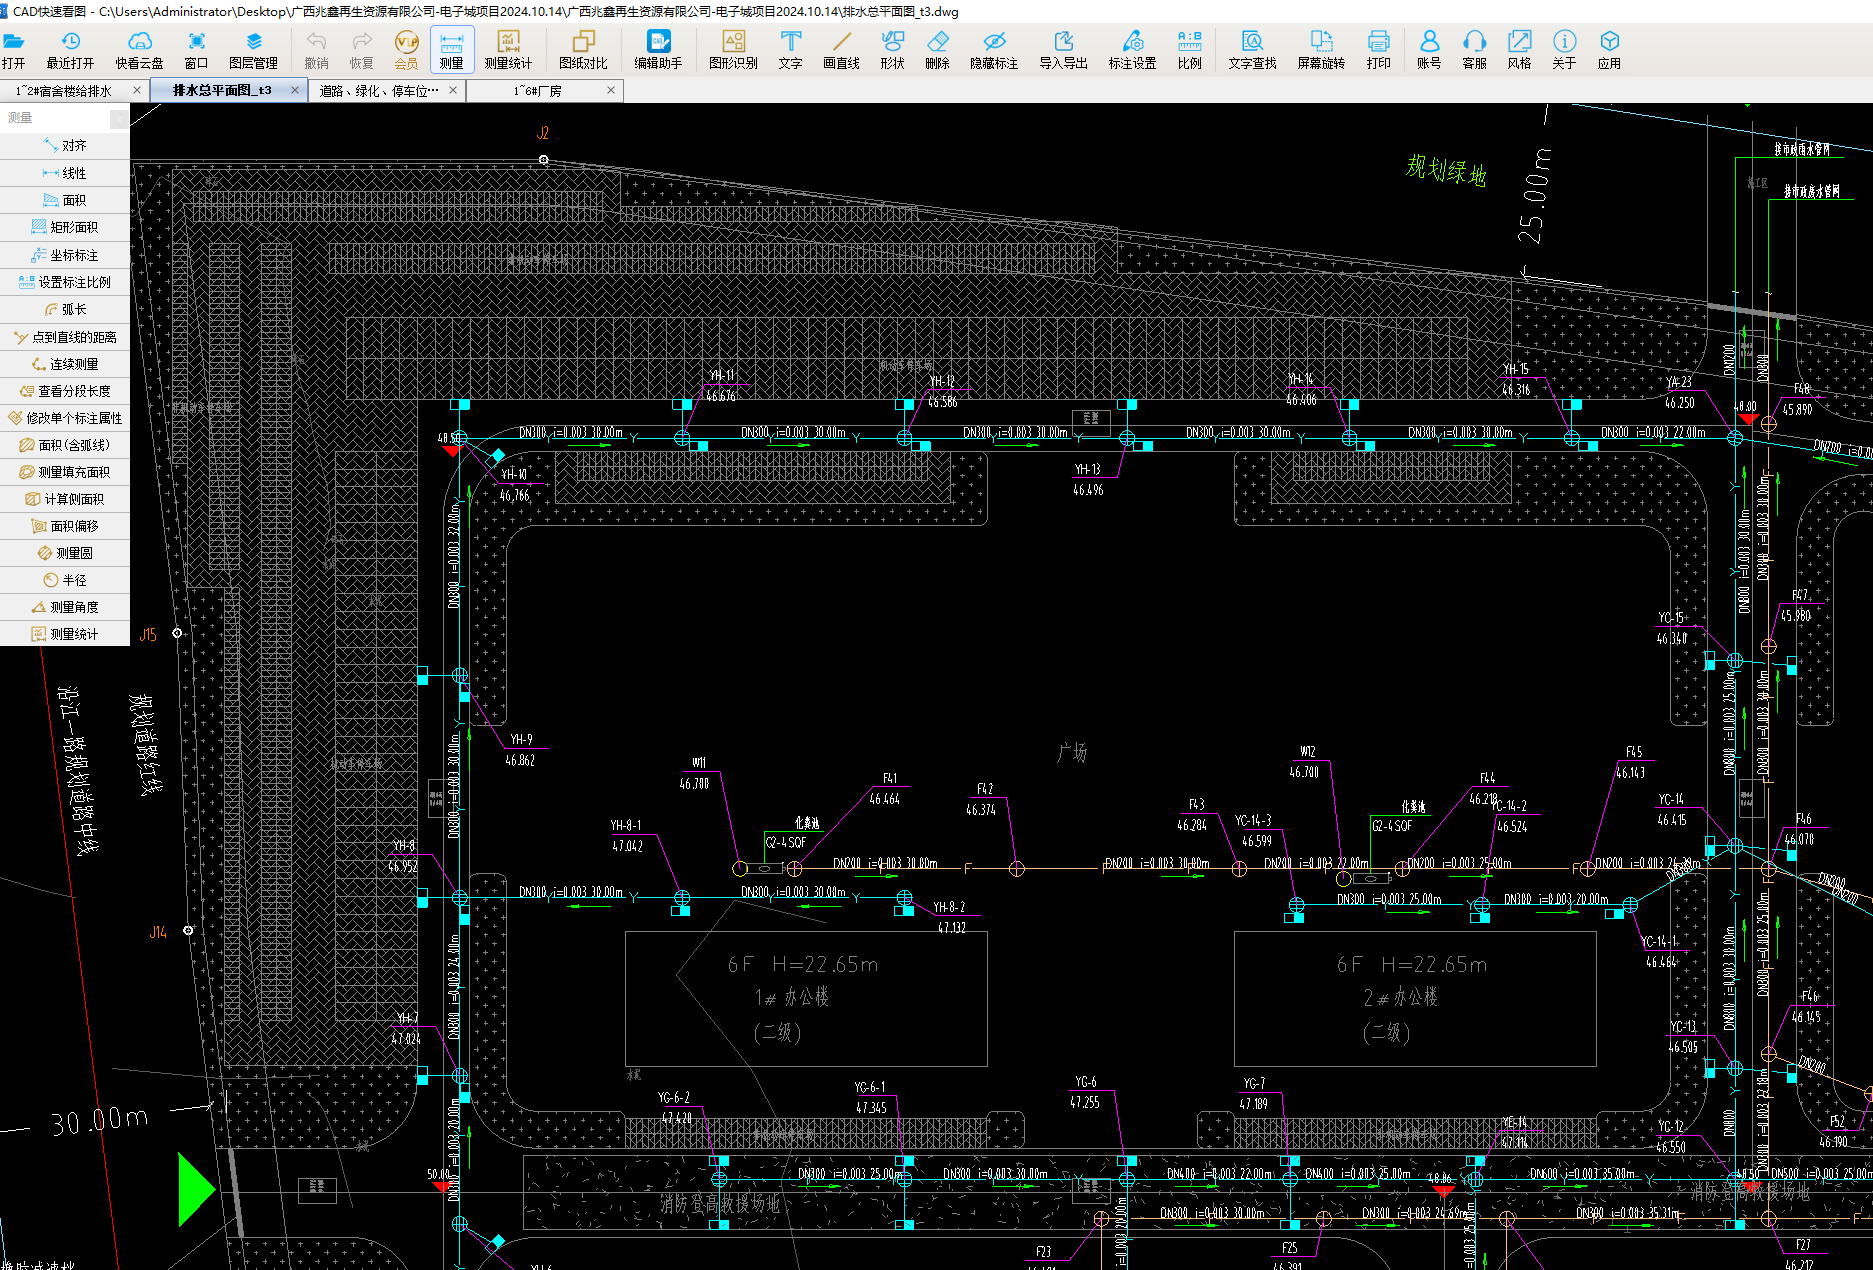
Task: Select 测量填充面积 hatch area tool
Action: click(65, 472)
